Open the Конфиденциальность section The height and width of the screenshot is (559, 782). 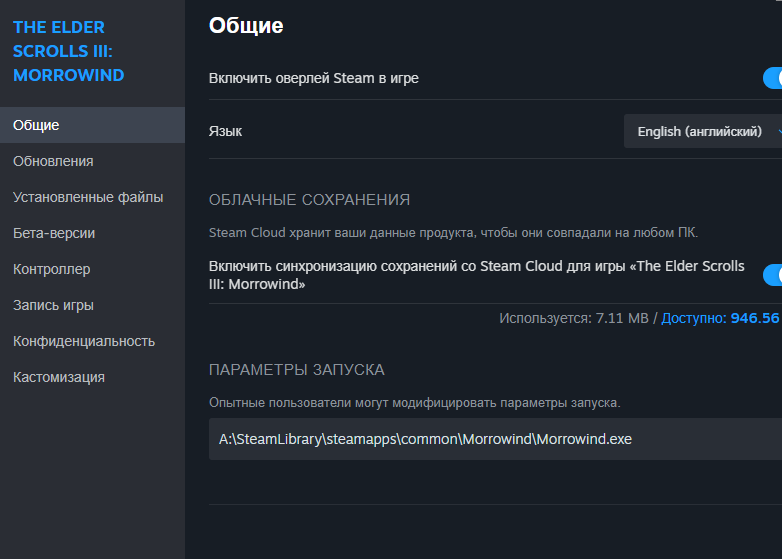pyautogui.click(x=84, y=341)
